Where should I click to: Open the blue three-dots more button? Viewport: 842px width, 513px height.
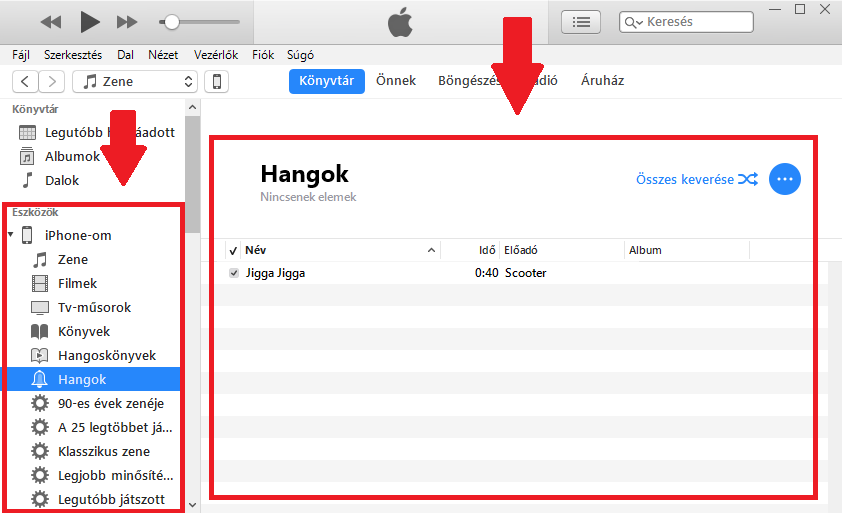tap(785, 179)
